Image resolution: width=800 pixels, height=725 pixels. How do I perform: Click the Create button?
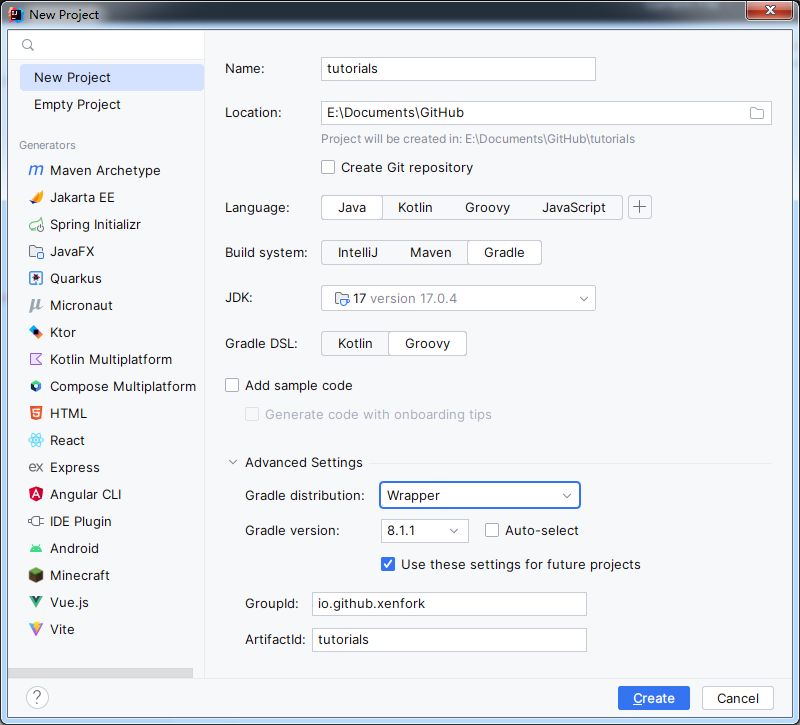654,698
